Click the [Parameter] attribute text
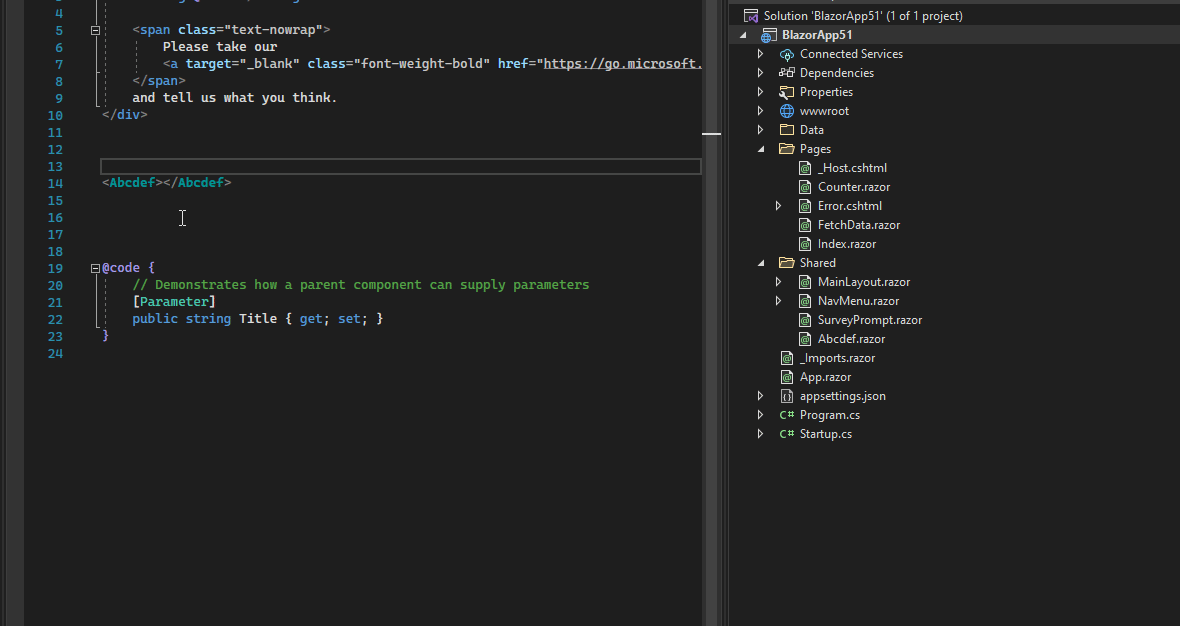Viewport: 1180px width, 626px height. click(175, 302)
